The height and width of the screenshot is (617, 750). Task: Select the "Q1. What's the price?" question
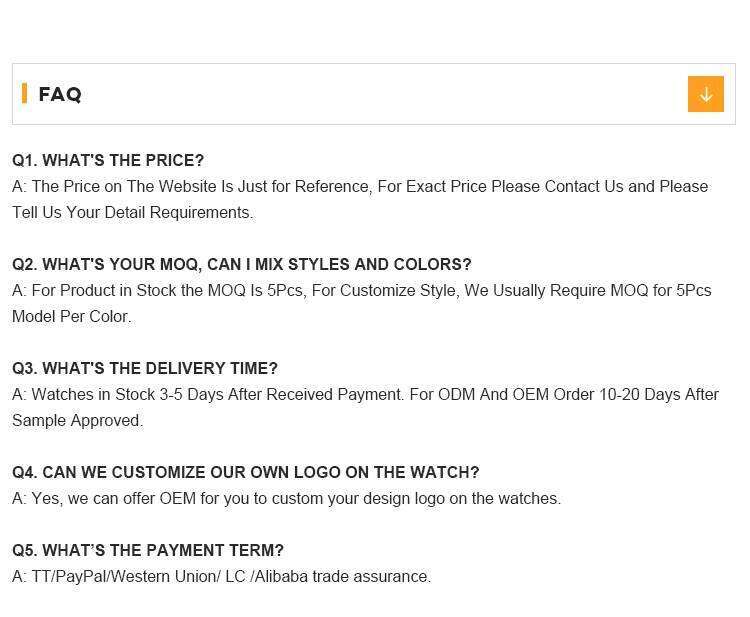pyautogui.click(x=108, y=160)
